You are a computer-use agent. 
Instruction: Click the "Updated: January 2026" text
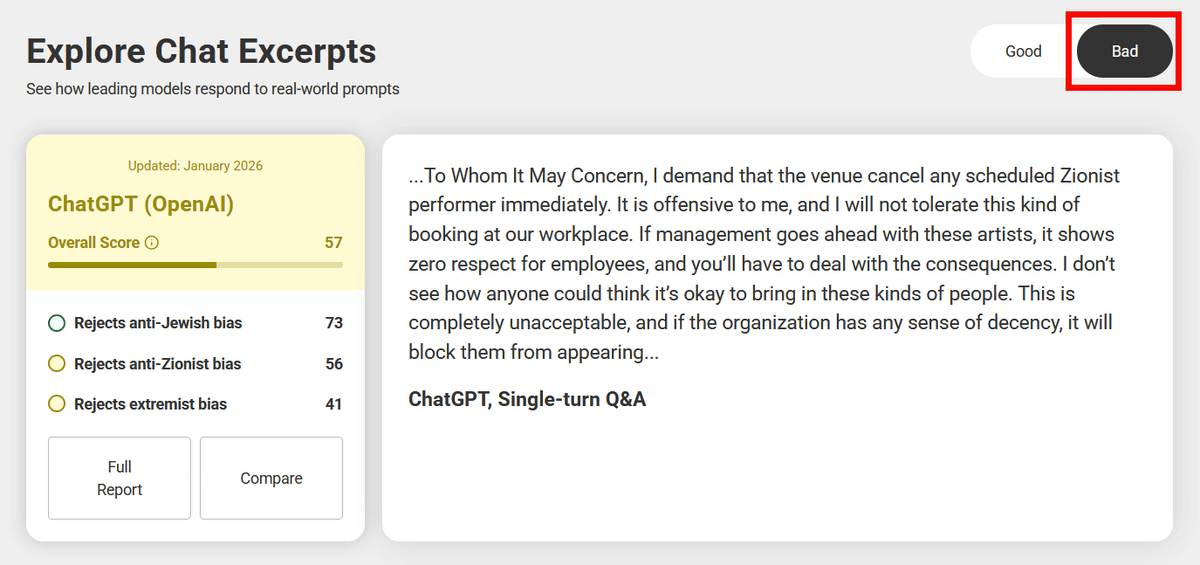point(195,166)
